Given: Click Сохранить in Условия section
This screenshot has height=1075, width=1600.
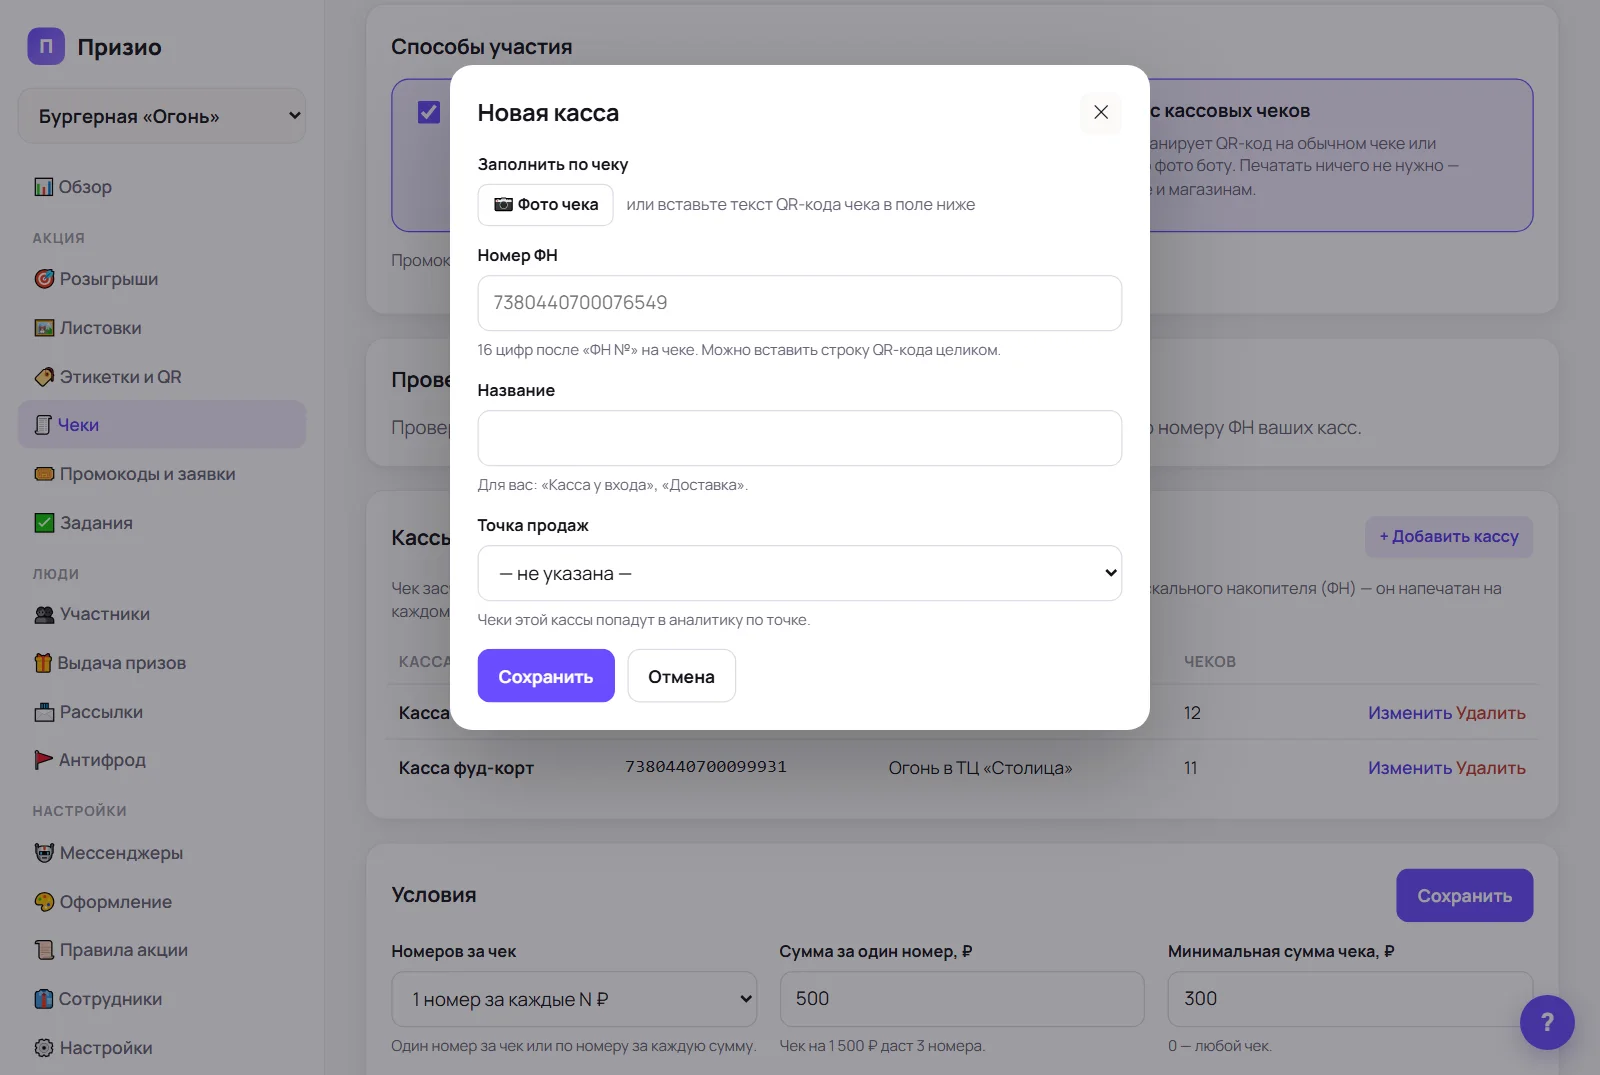Looking at the screenshot, I should pos(1465,896).
